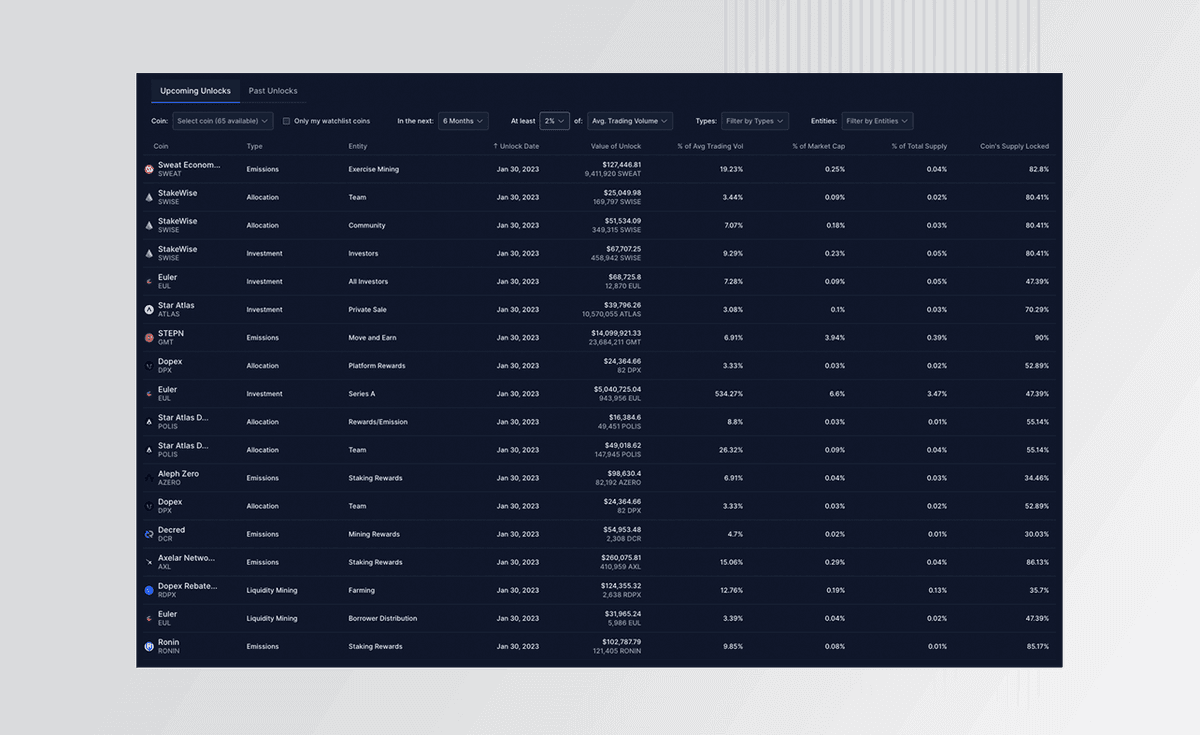1200x735 pixels.
Task: Click the Star Atlas ATLAS icon
Action: 149,308
